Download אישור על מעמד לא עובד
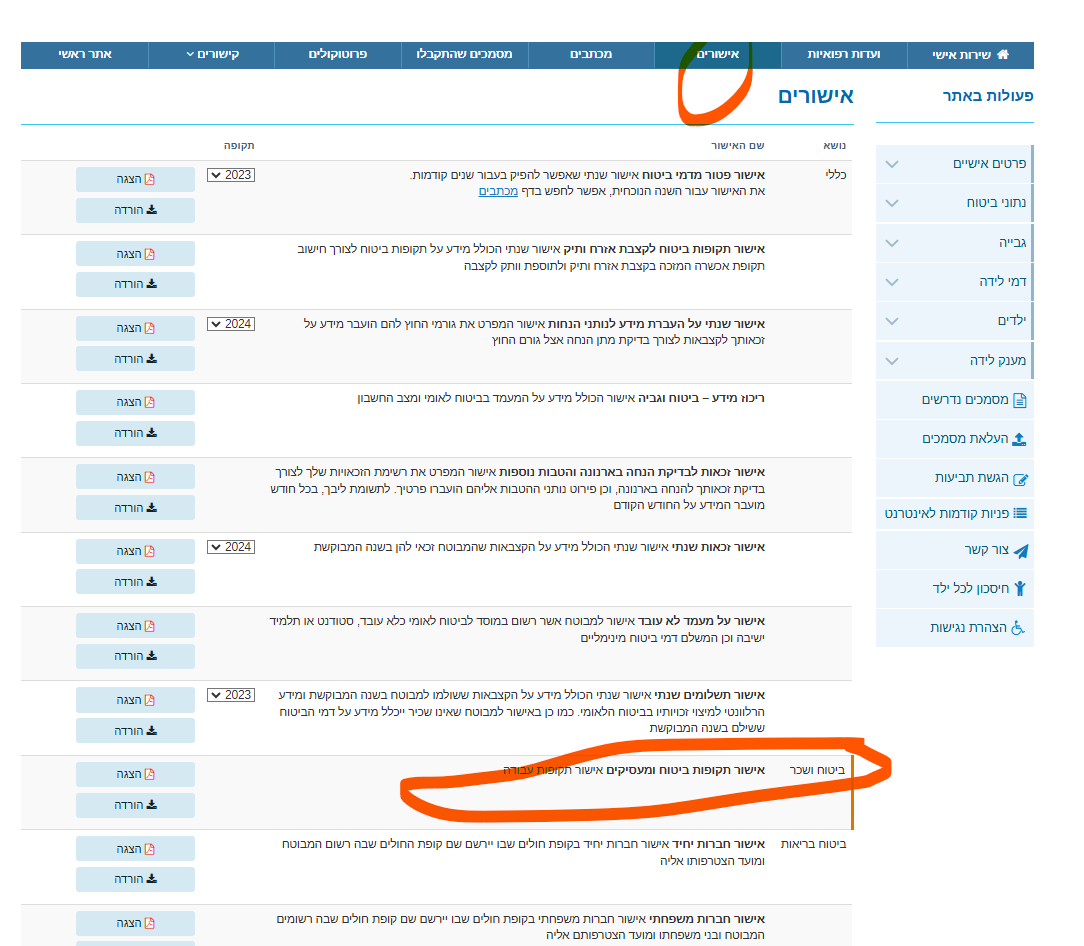1084x946 pixels. (x=136, y=656)
